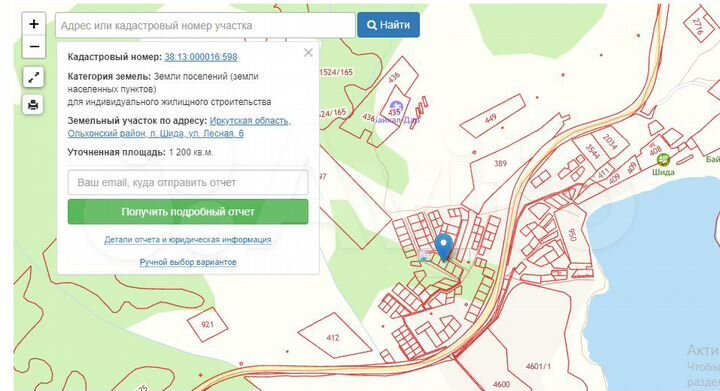Select parcel labeled 921 on map
Viewport: 720px width, 391px height.
click(x=207, y=324)
